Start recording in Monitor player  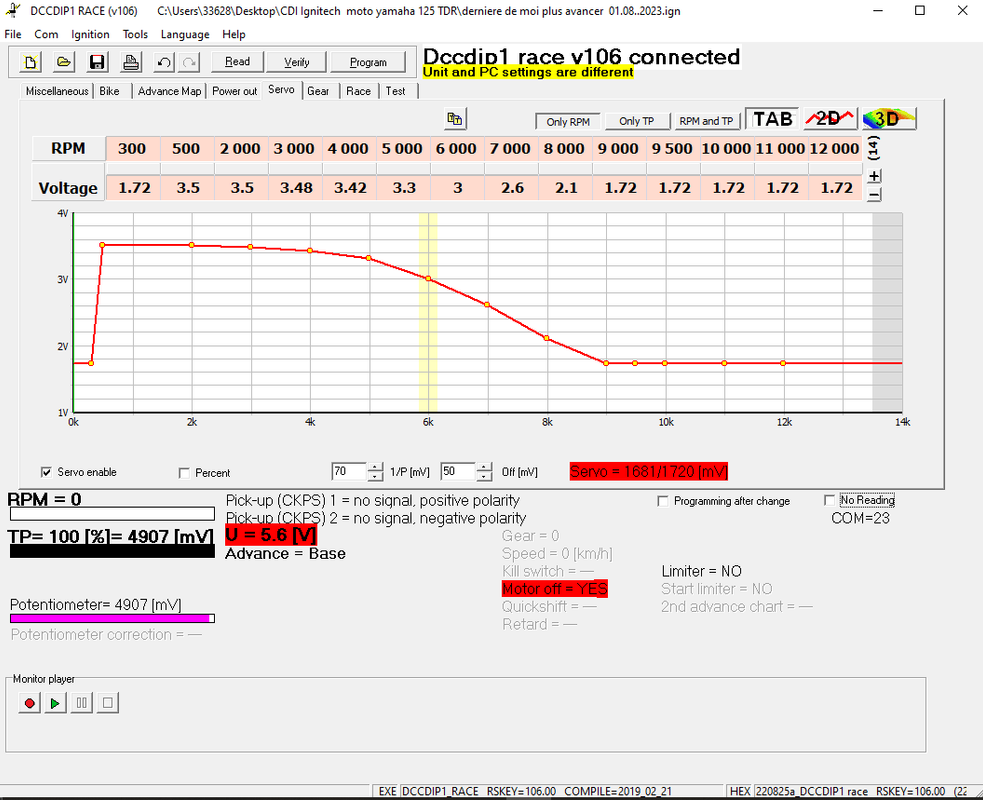click(x=29, y=703)
